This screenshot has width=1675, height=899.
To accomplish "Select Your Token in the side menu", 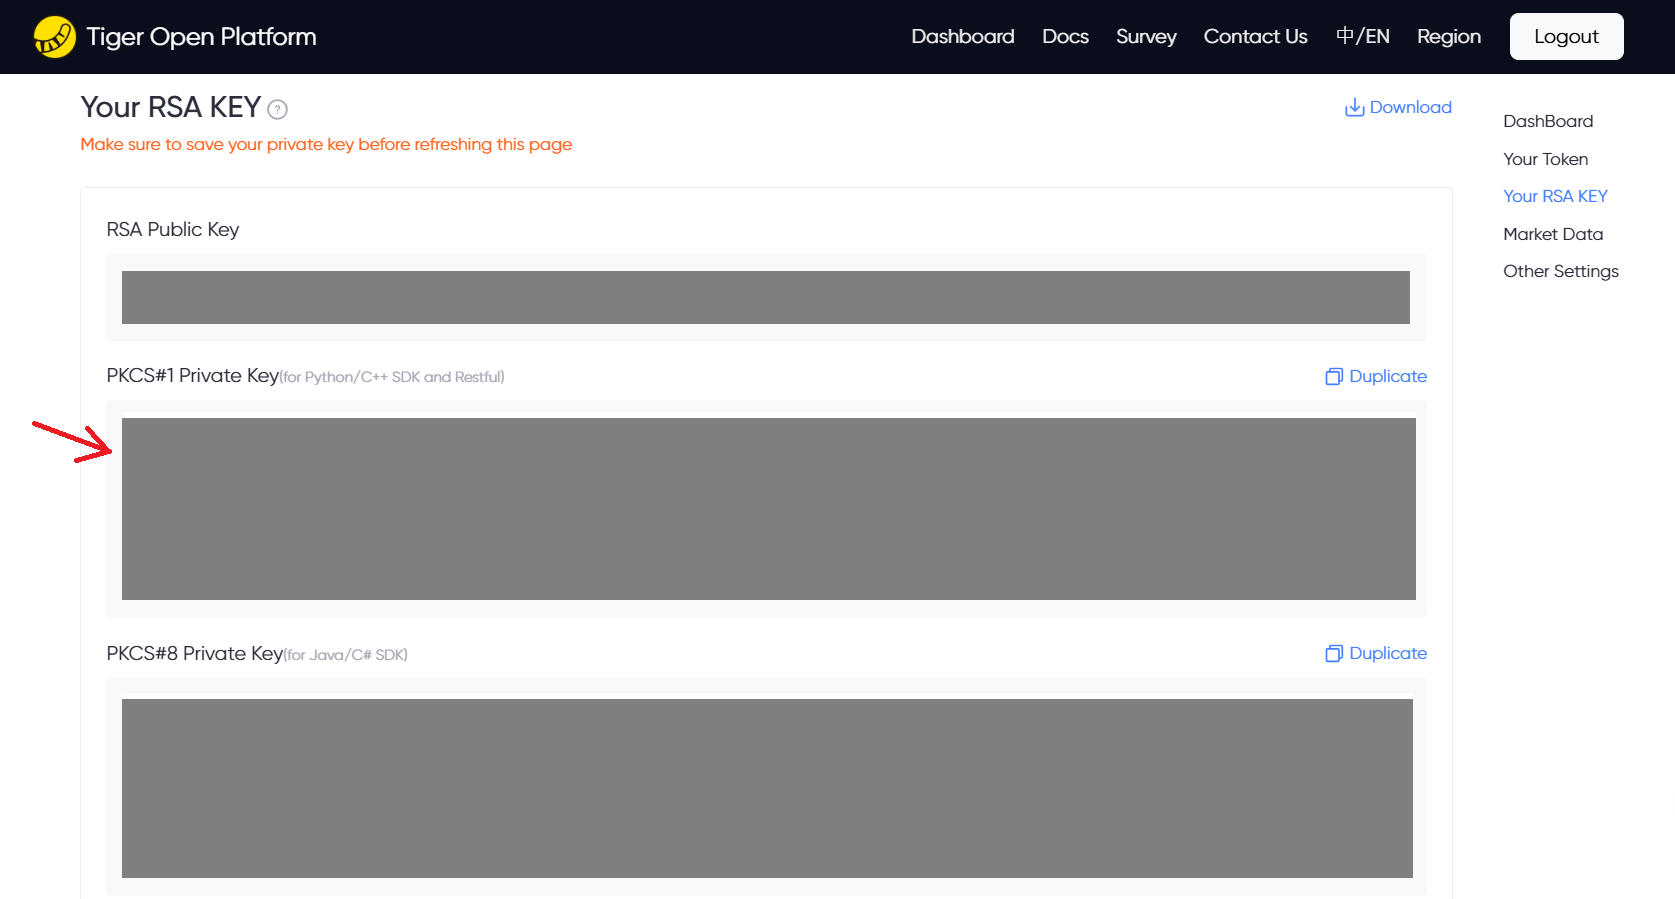I will coord(1545,159).
